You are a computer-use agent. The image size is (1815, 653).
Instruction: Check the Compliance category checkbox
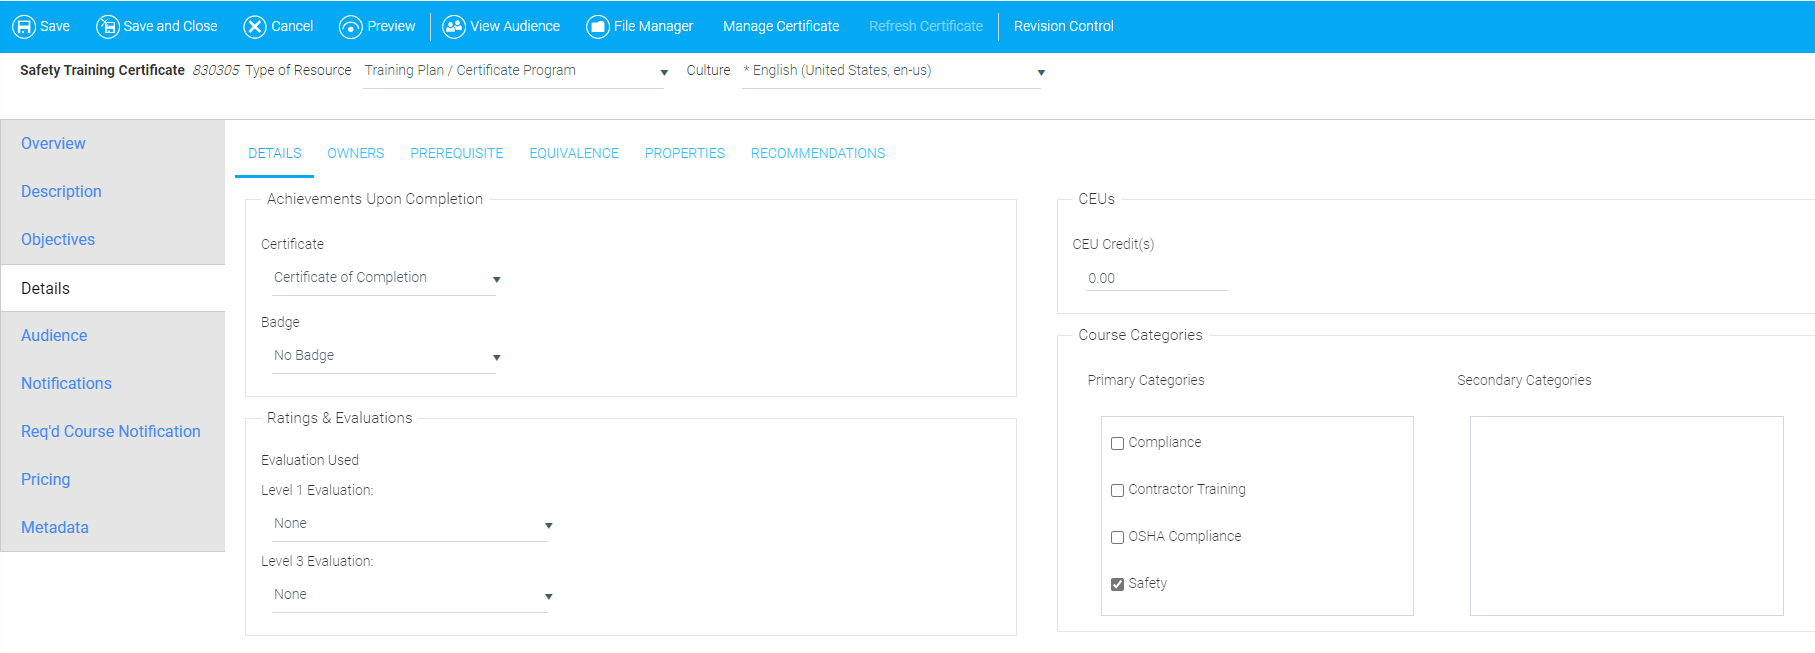coord(1117,443)
